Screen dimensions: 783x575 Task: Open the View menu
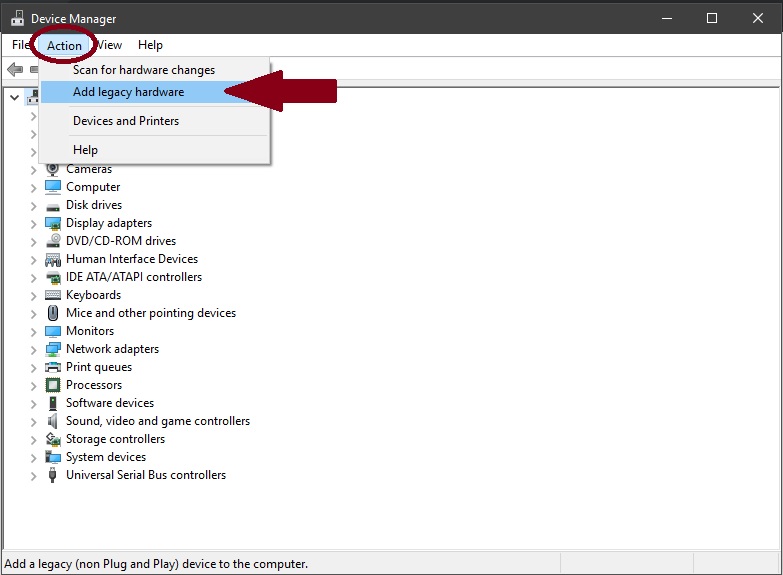pos(109,45)
